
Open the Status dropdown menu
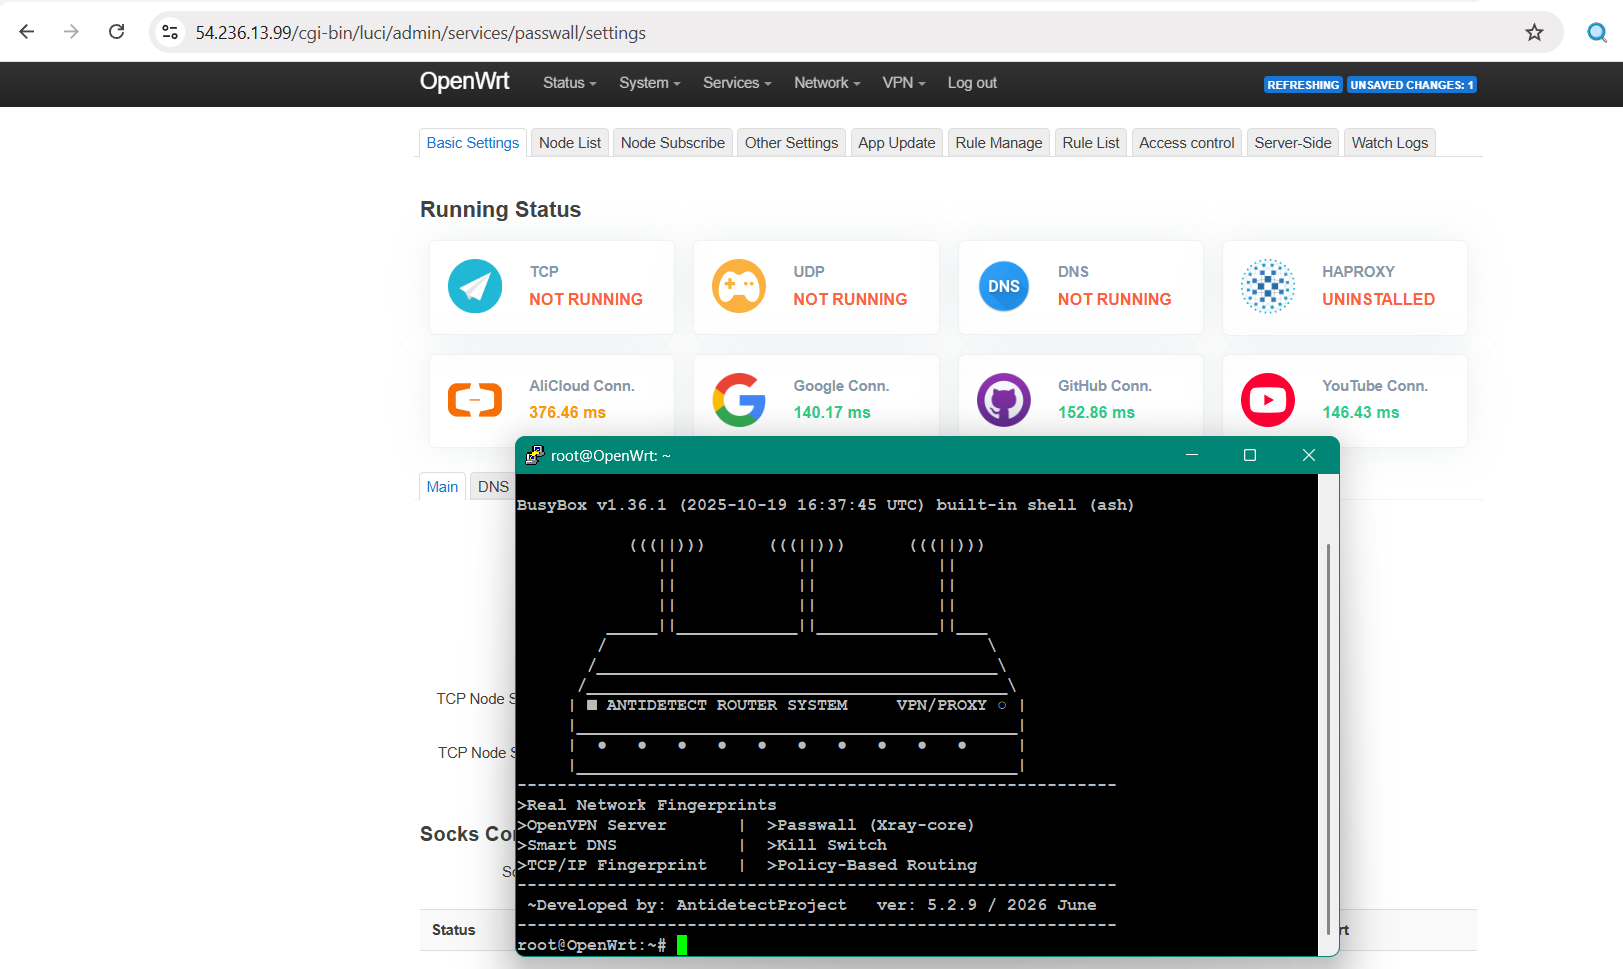pyautogui.click(x=569, y=83)
